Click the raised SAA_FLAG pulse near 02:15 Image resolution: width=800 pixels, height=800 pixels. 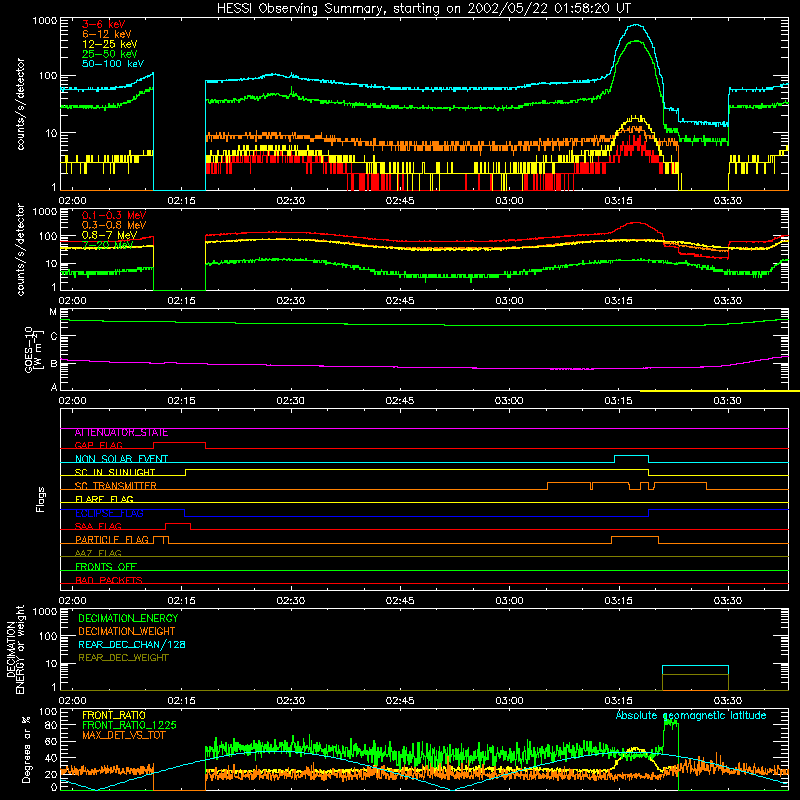(178, 526)
